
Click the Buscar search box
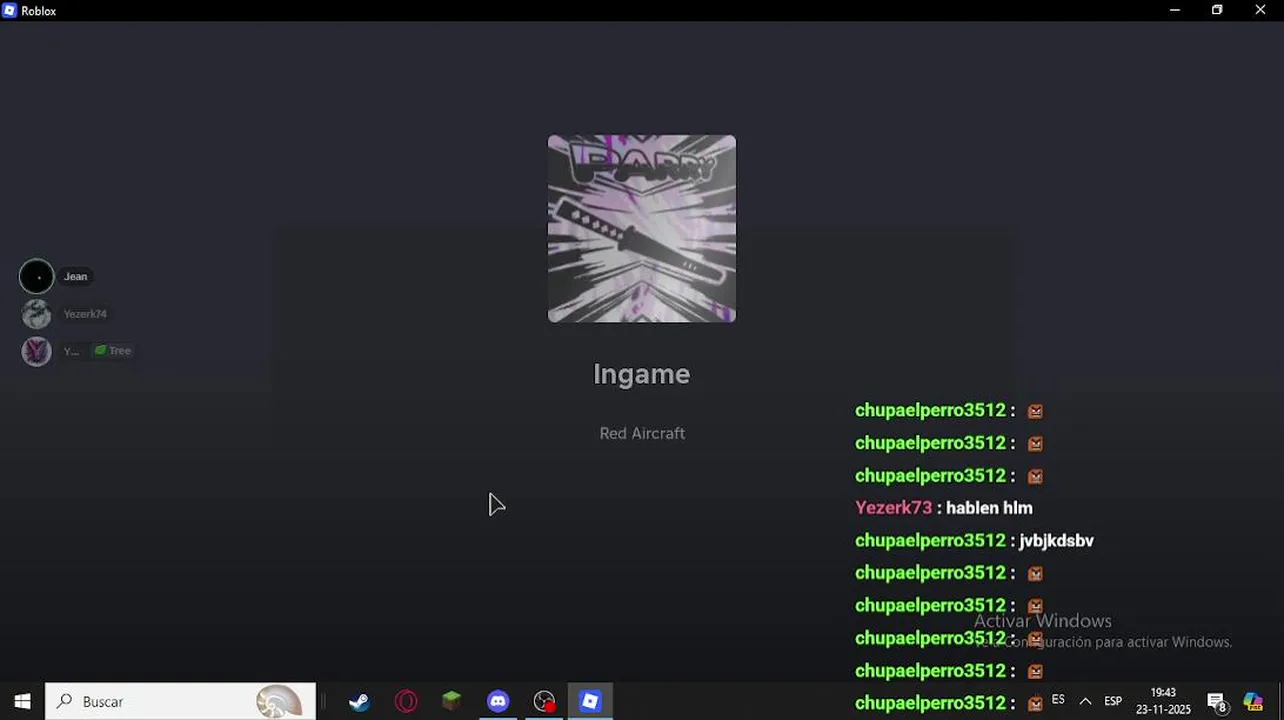pyautogui.click(x=181, y=702)
